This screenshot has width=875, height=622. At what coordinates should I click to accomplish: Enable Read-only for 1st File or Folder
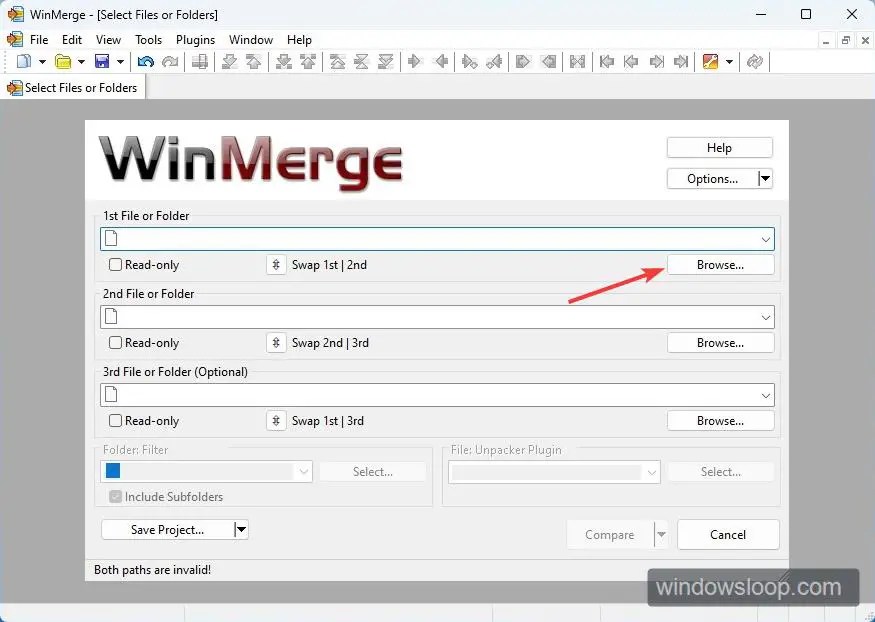tap(115, 264)
